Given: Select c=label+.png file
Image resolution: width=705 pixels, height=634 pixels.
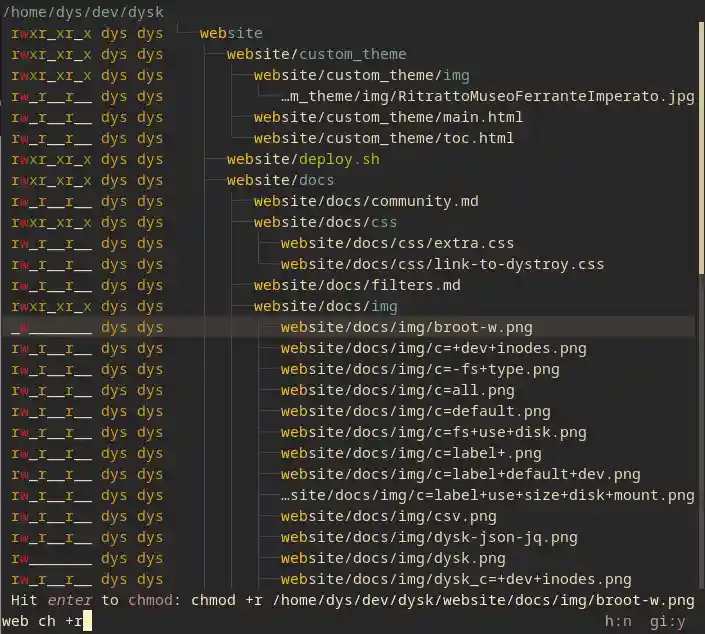Looking at the screenshot, I should [411, 453].
